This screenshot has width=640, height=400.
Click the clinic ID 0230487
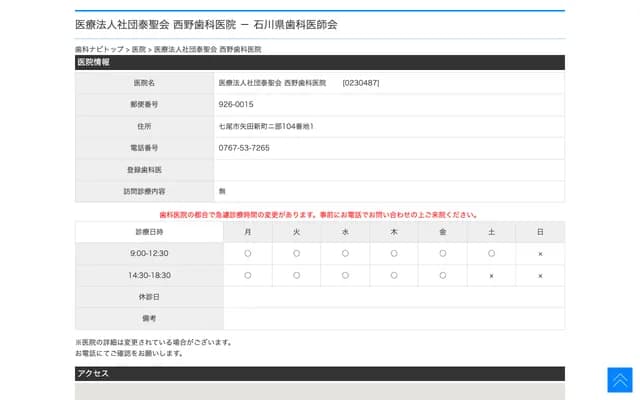(360, 82)
